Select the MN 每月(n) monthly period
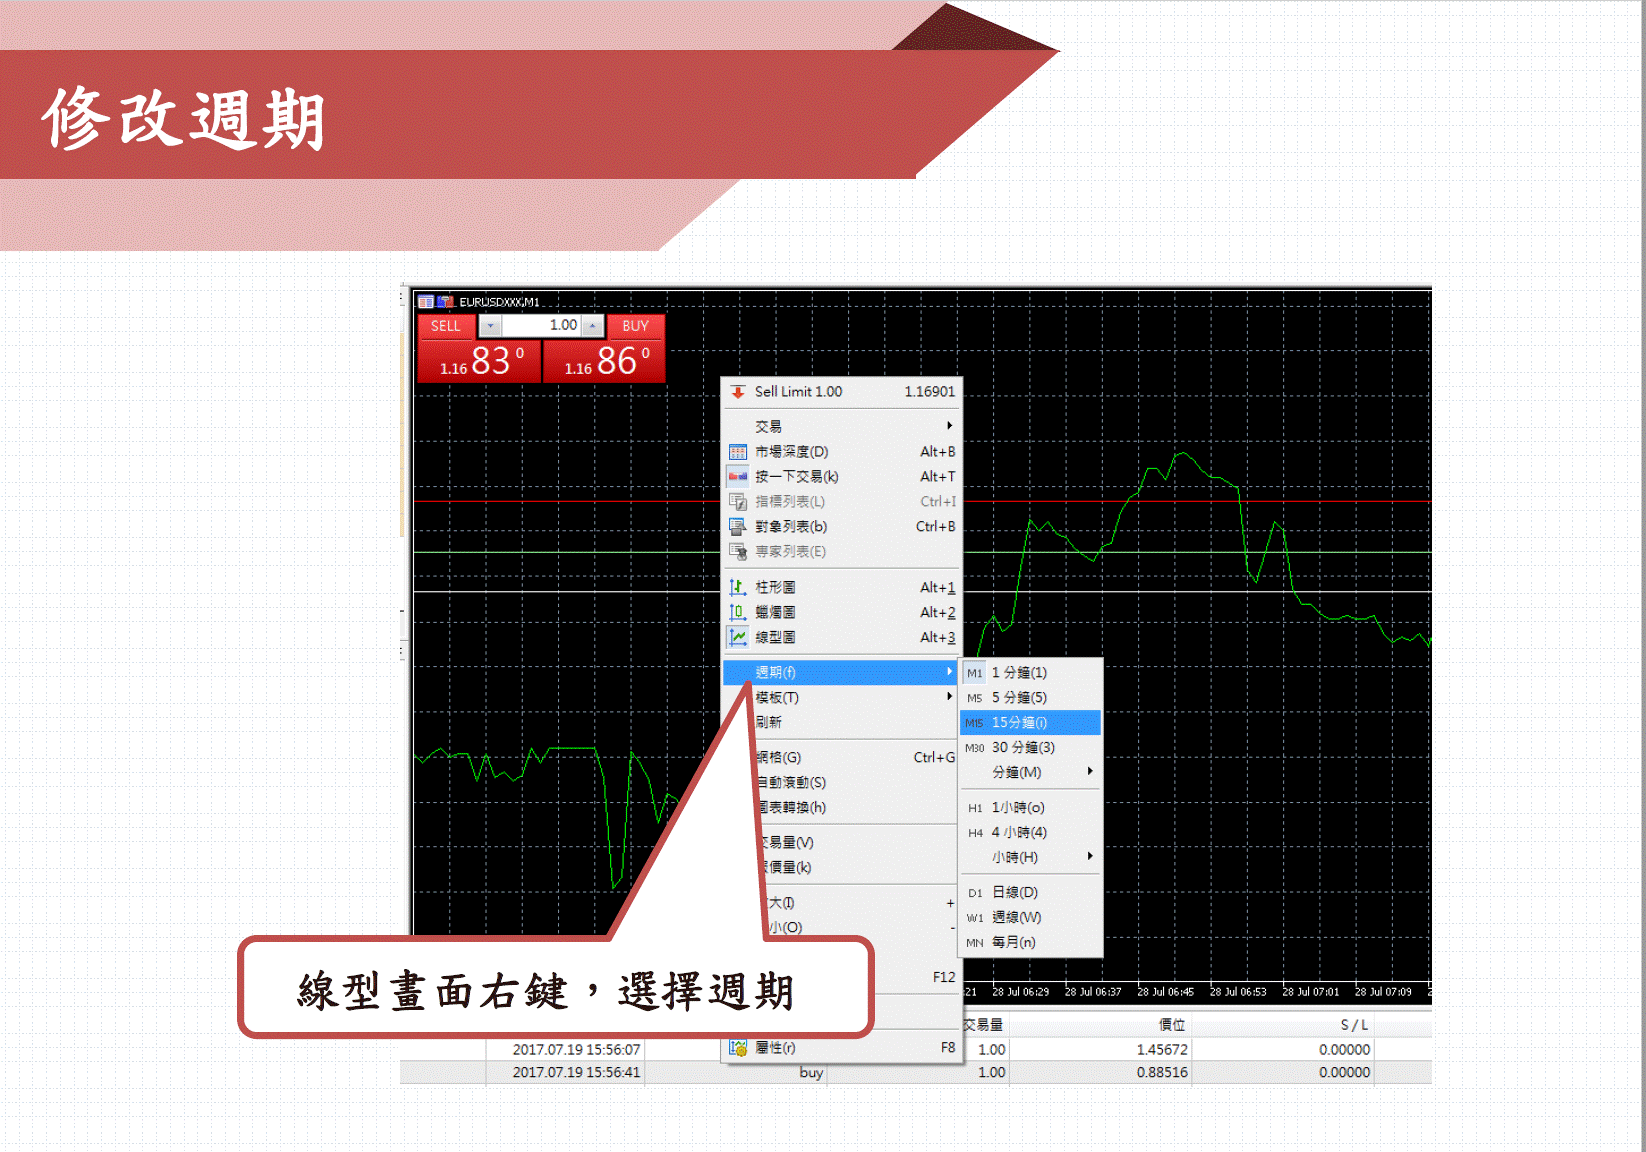The height and width of the screenshot is (1152, 1646). pyautogui.click(x=1030, y=942)
